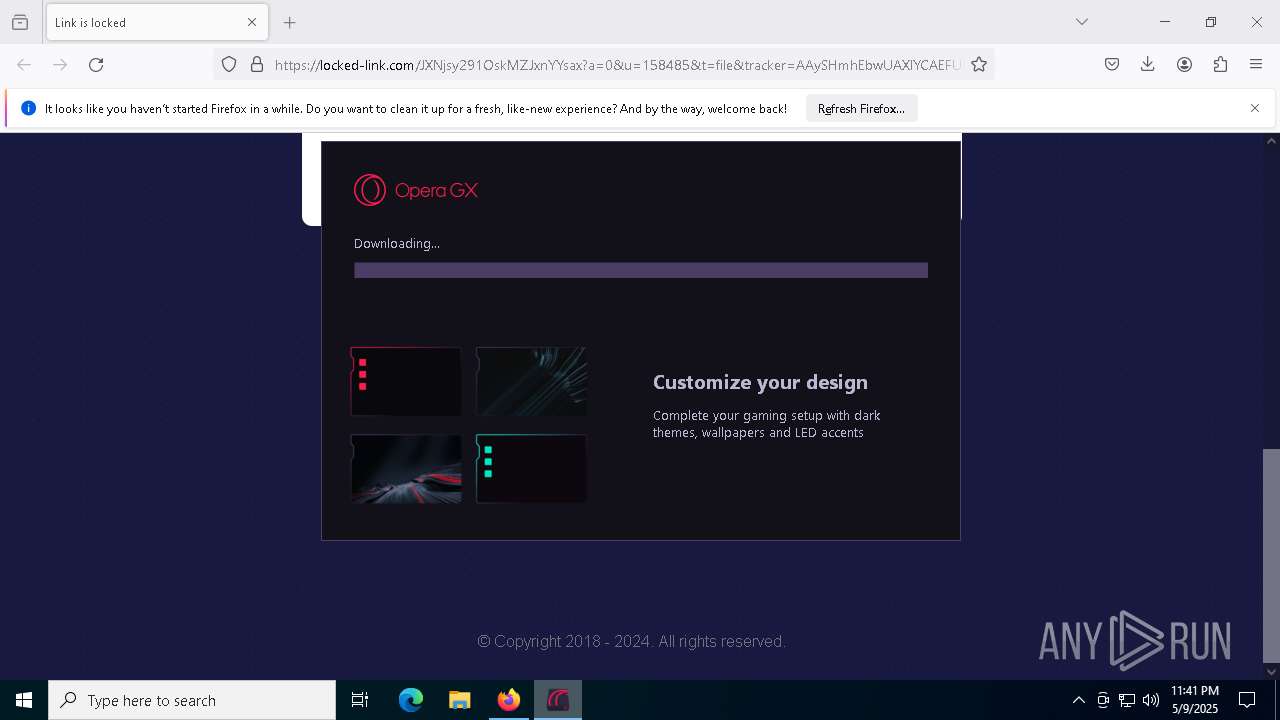Image resolution: width=1280 pixels, height=720 pixels.
Task: Open clock and calendar 11:41 PM
Action: coord(1195,700)
